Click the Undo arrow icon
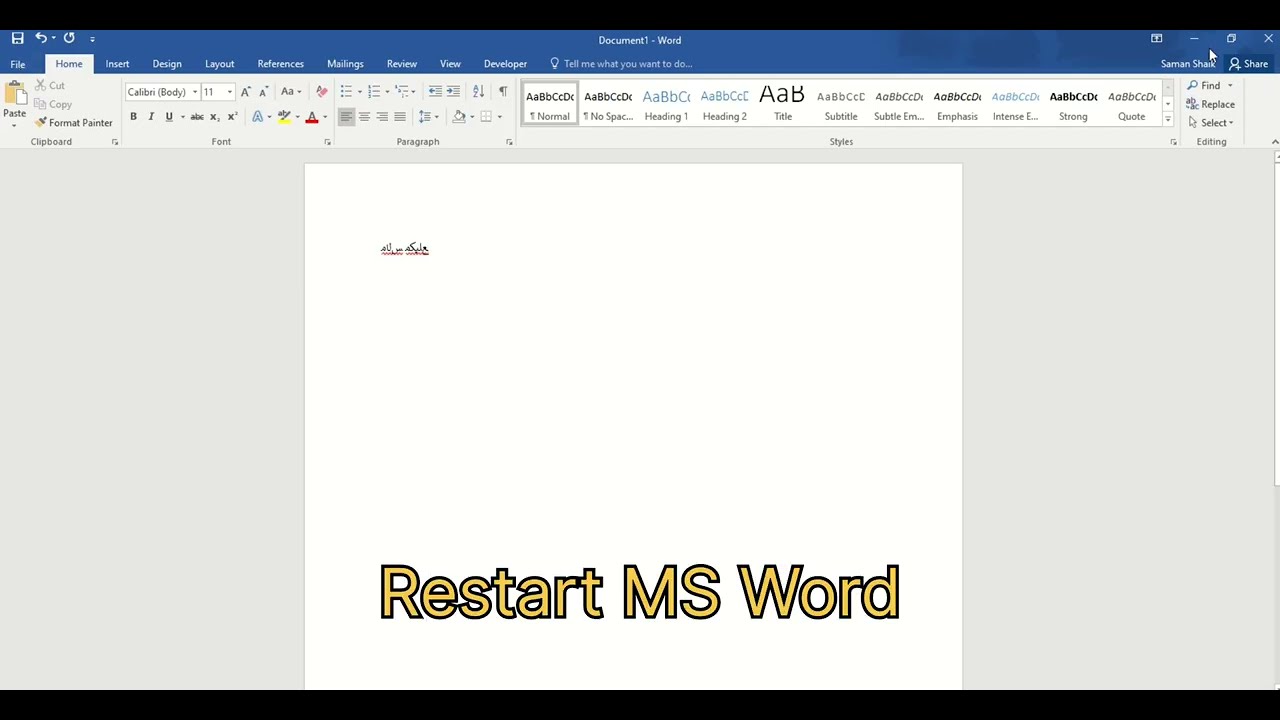Viewport: 1280px width, 720px height. (41, 38)
